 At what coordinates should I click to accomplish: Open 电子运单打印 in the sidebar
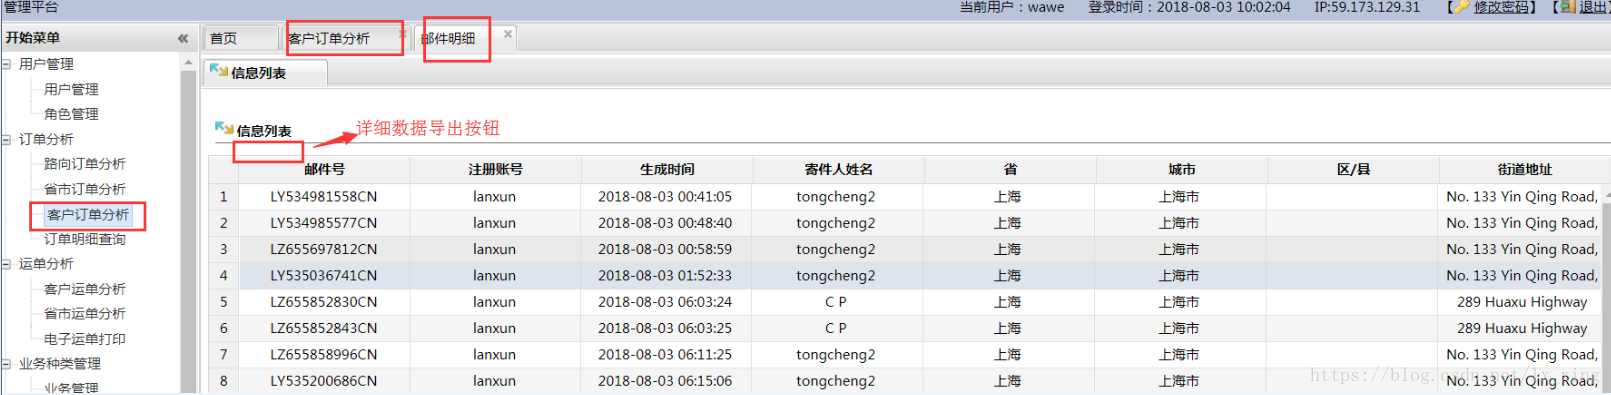pos(85,339)
